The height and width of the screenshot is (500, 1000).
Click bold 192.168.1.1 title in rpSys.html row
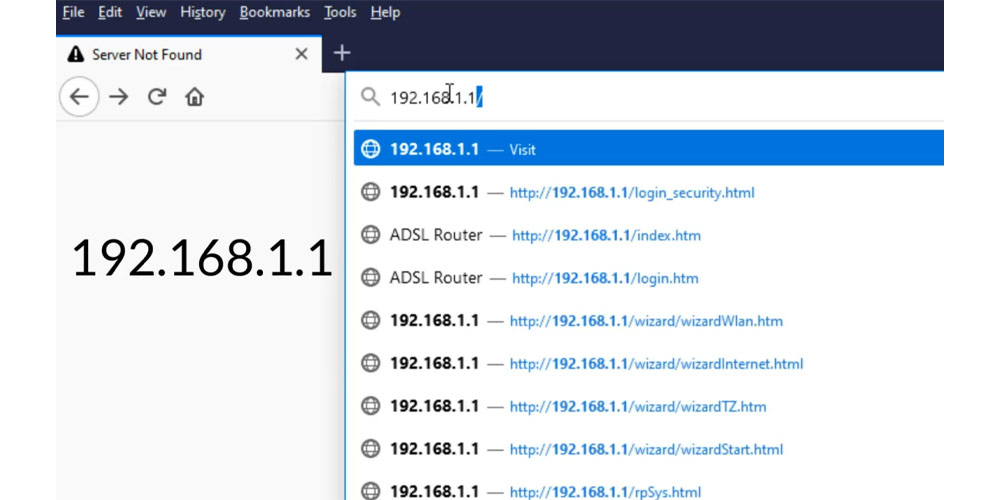click(x=434, y=492)
